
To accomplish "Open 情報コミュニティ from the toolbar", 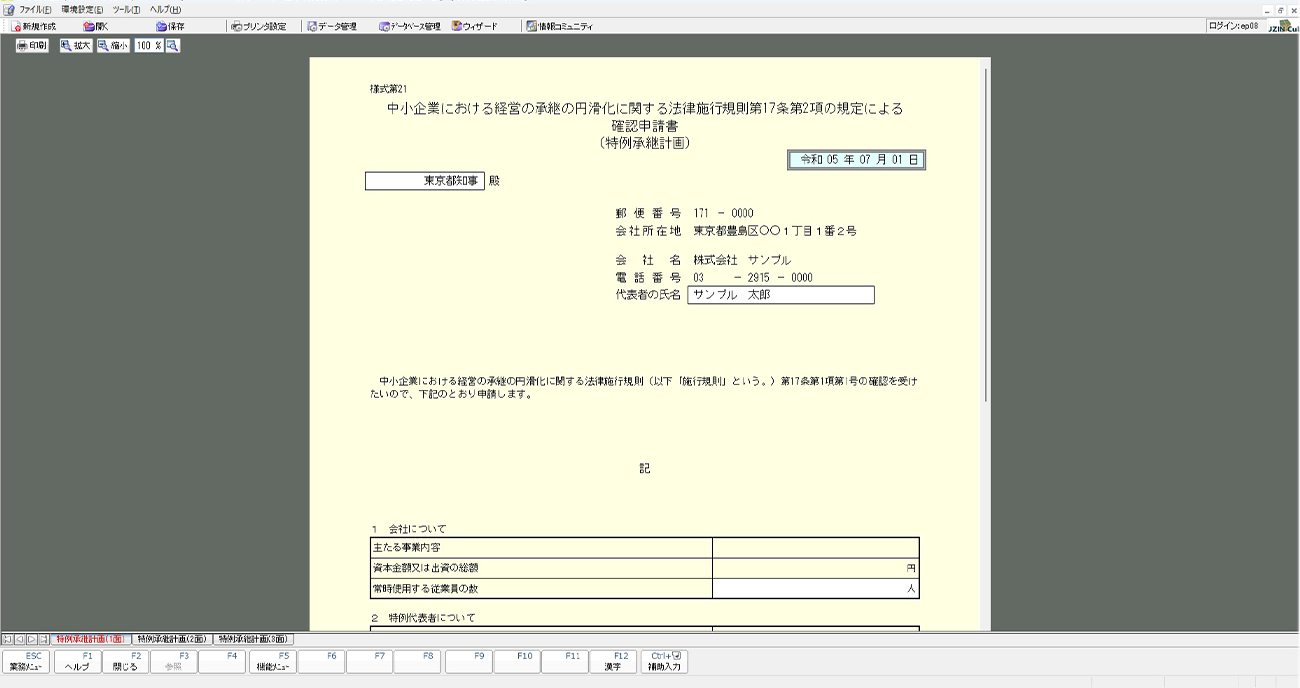I will tap(560, 27).
